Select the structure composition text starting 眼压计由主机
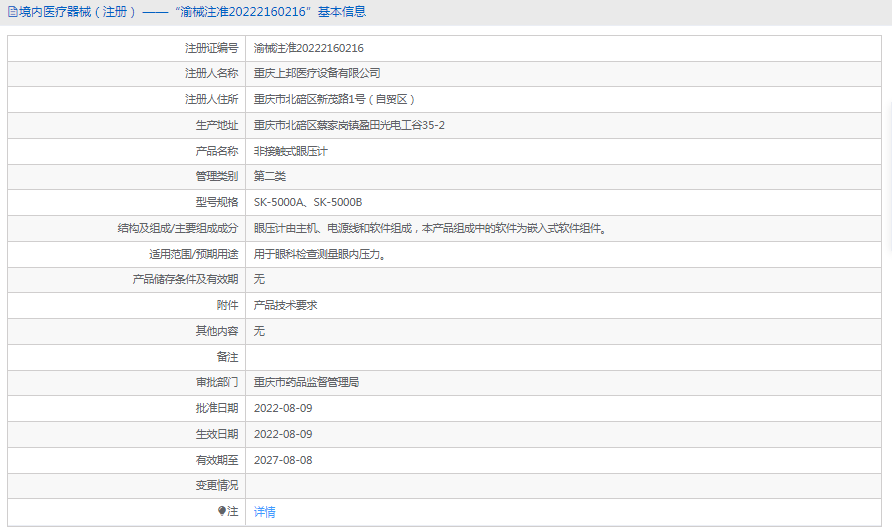 pos(431,229)
